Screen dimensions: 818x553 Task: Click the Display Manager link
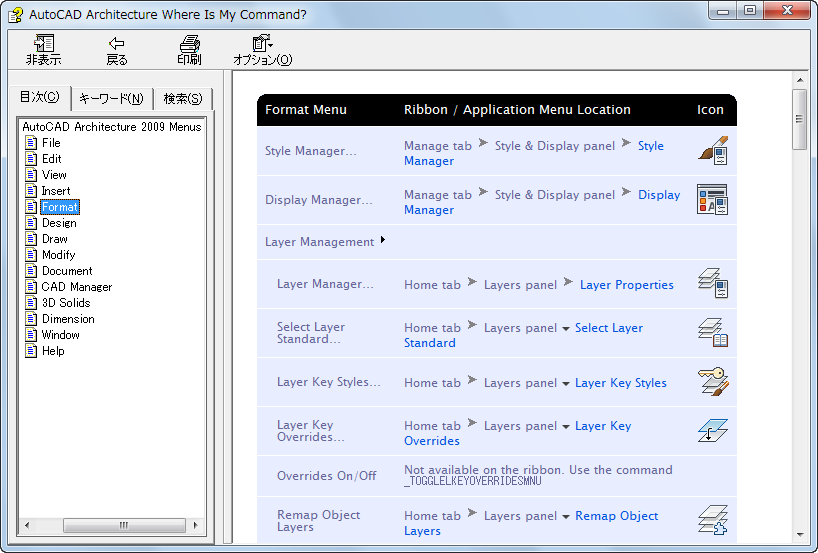[659, 195]
